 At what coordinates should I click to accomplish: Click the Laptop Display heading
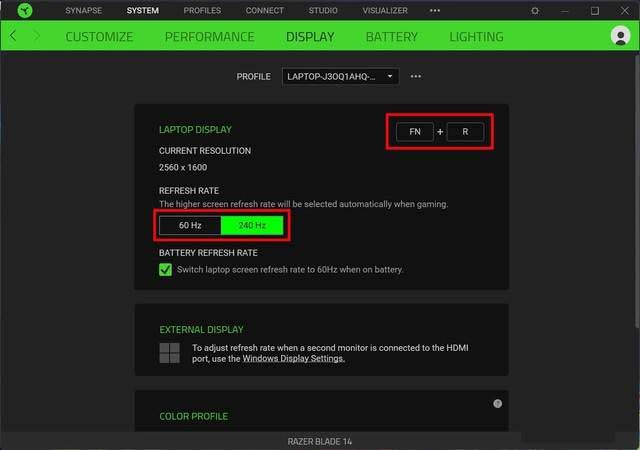[x=195, y=130]
